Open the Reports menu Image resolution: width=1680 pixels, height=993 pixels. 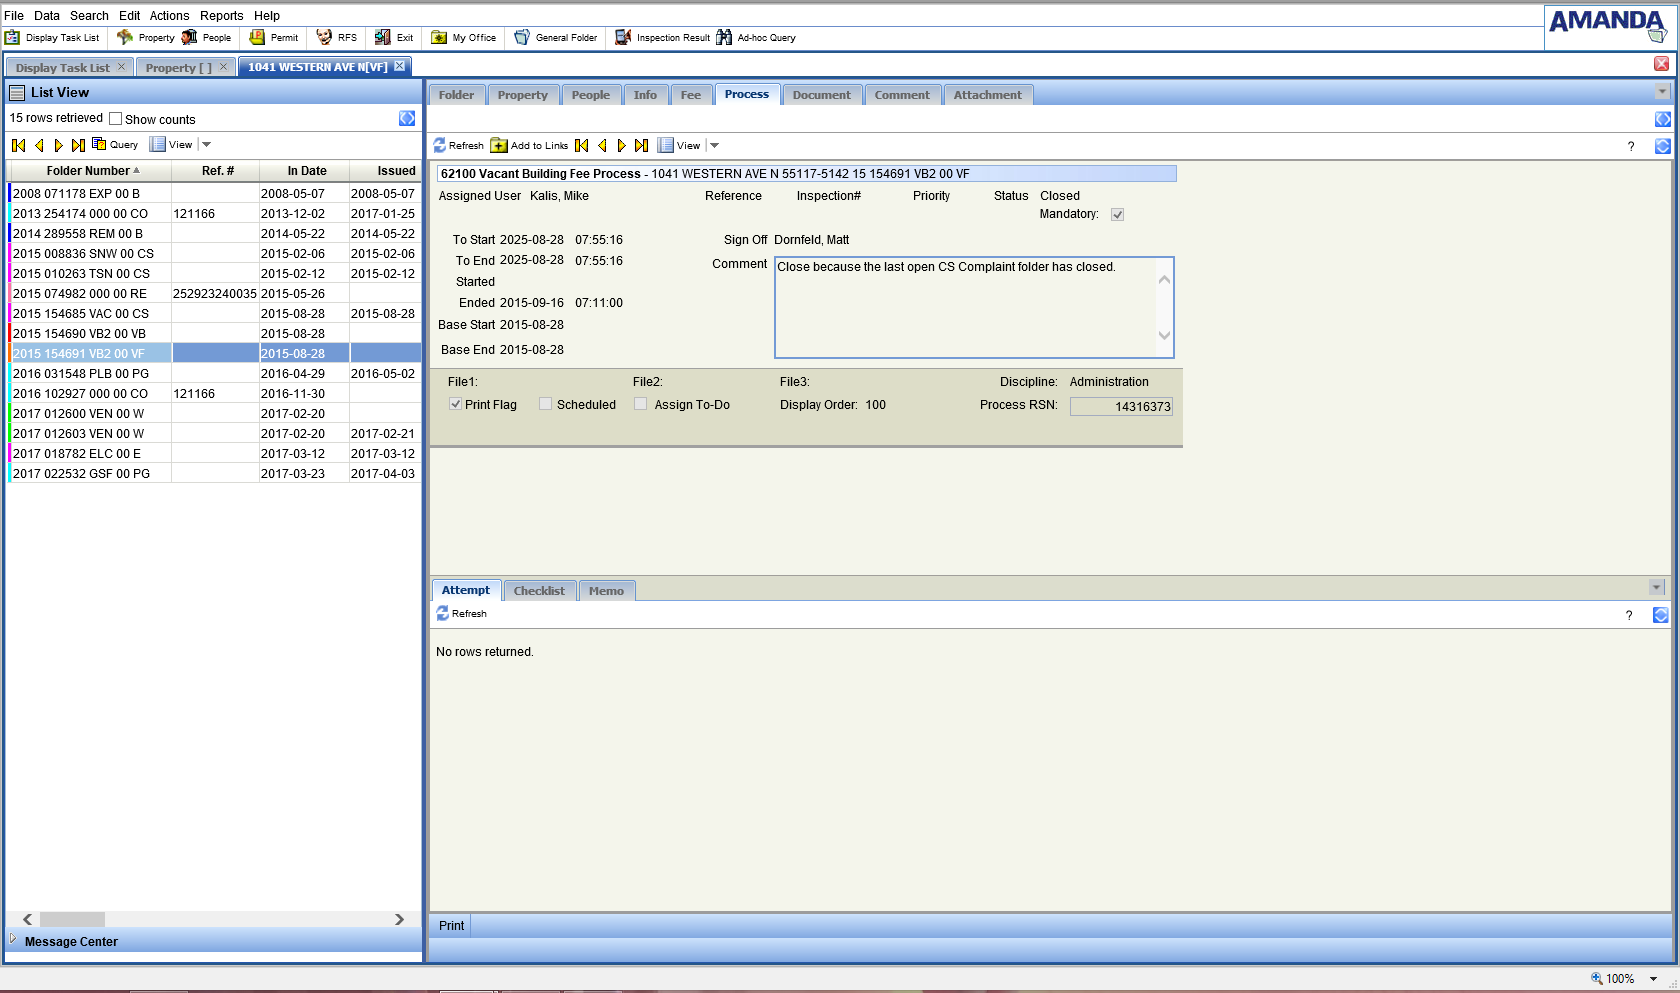pyautogui.click(x=221, y=16)
